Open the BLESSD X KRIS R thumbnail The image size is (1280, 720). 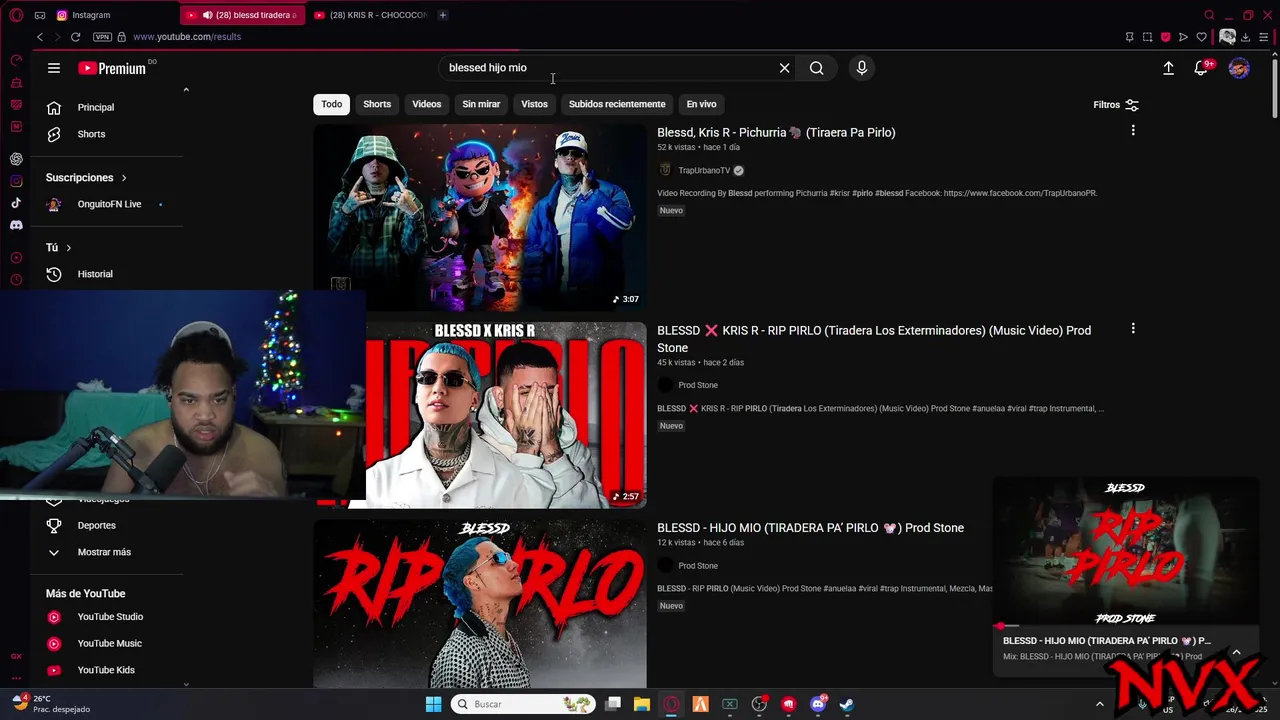tap(506, 415)
